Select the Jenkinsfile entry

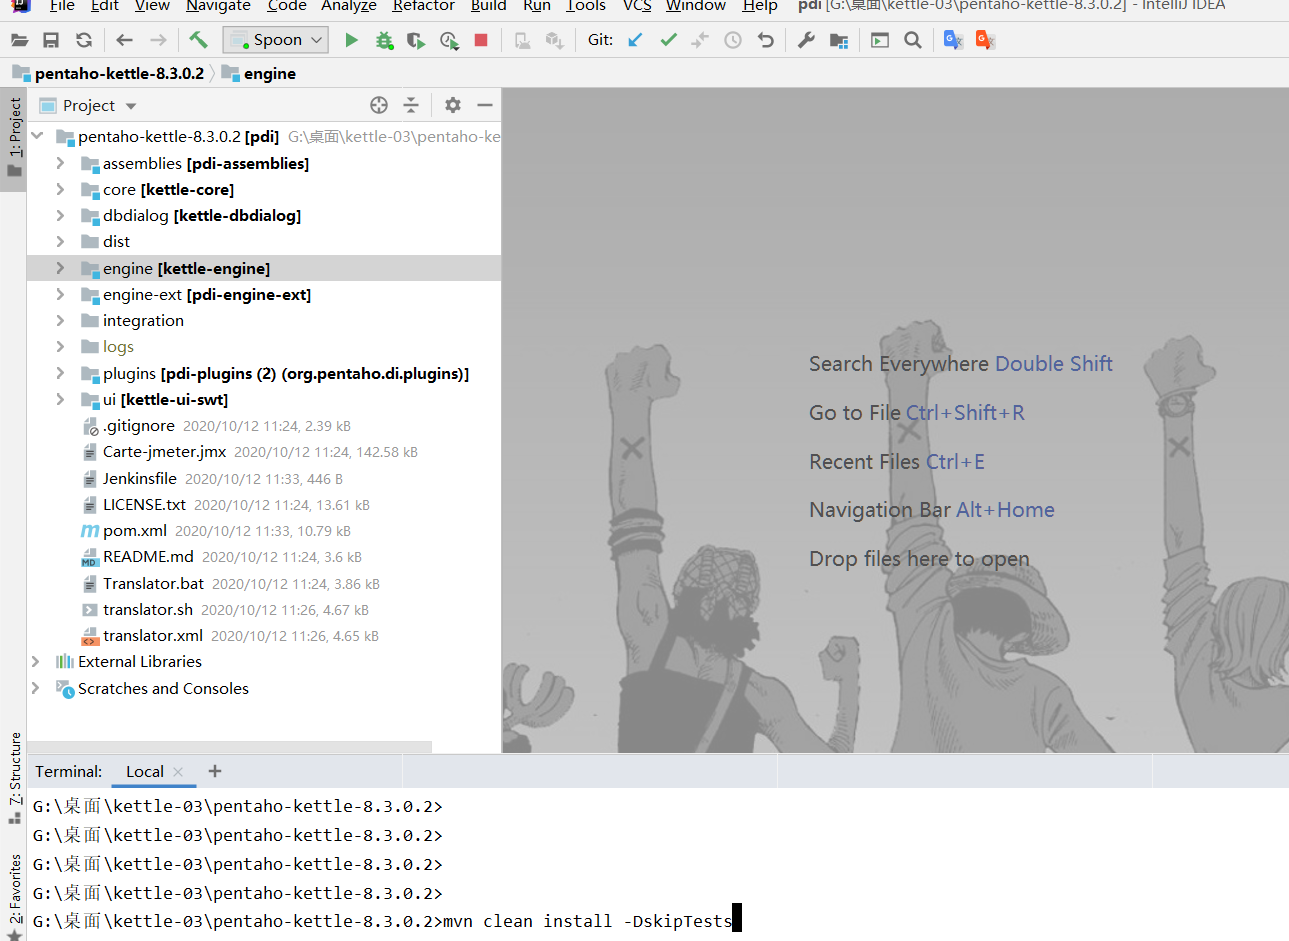point(264,478)
